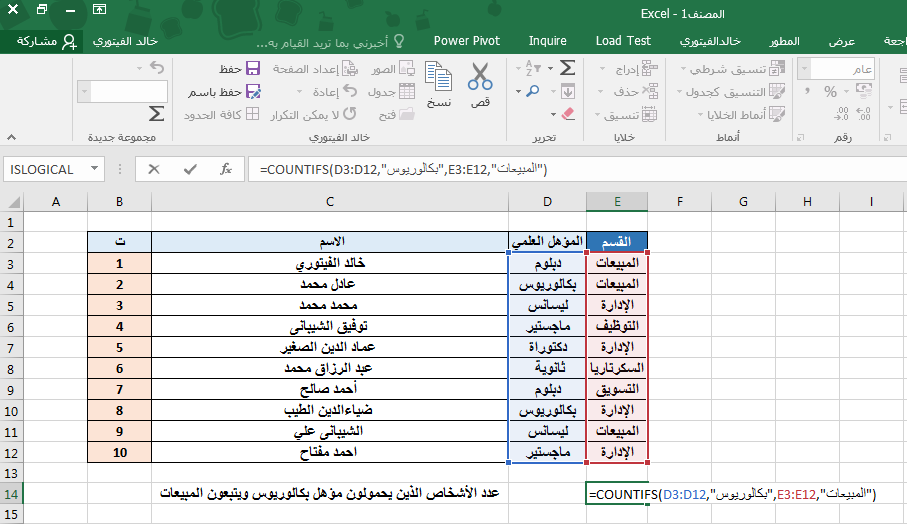Click the السكرتاريا cell in column E
The height and width of the screenshot is (524, 907).
[617, 368]
